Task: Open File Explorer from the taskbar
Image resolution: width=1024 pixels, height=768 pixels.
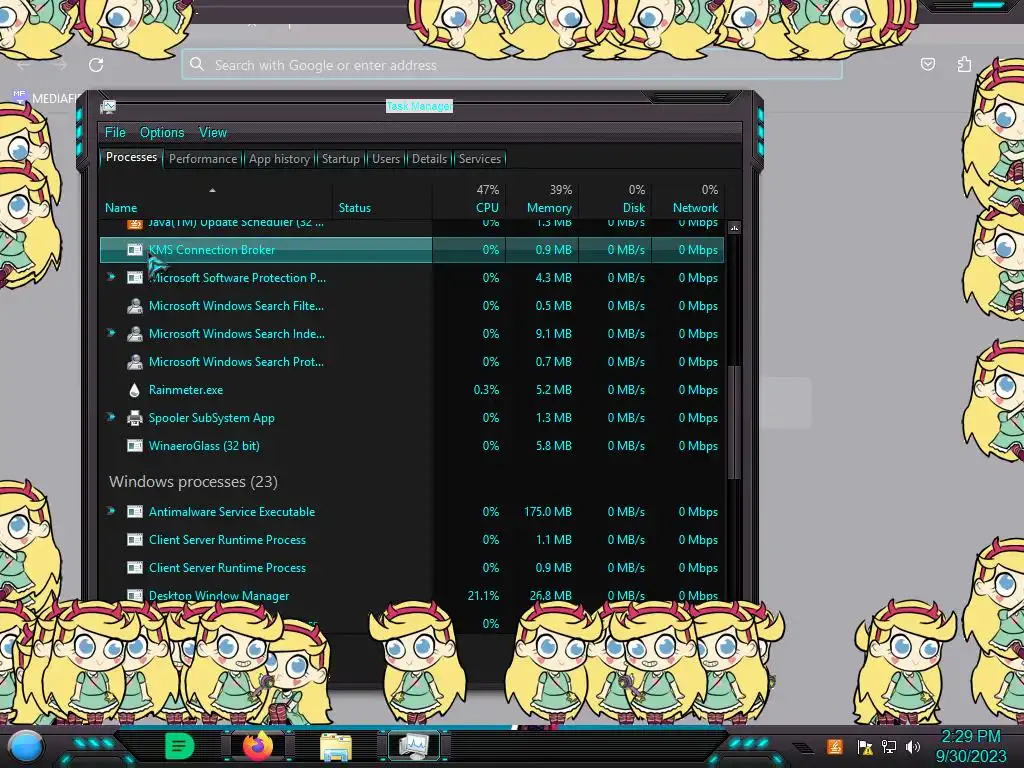Action: (336, 748)
